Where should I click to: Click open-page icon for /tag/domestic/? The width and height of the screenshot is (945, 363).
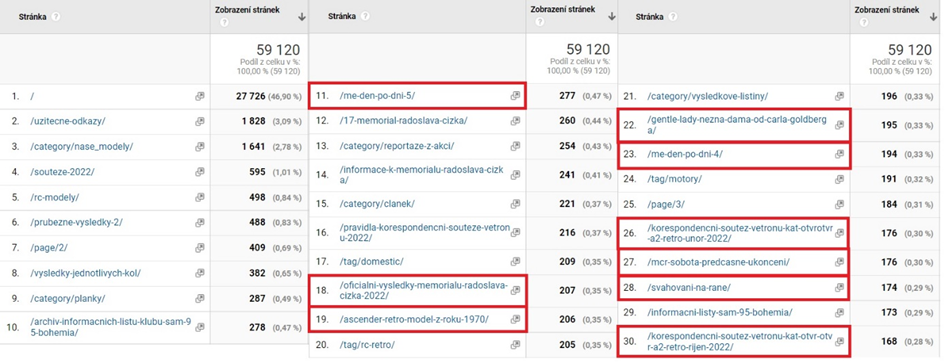tap(515, 261)
